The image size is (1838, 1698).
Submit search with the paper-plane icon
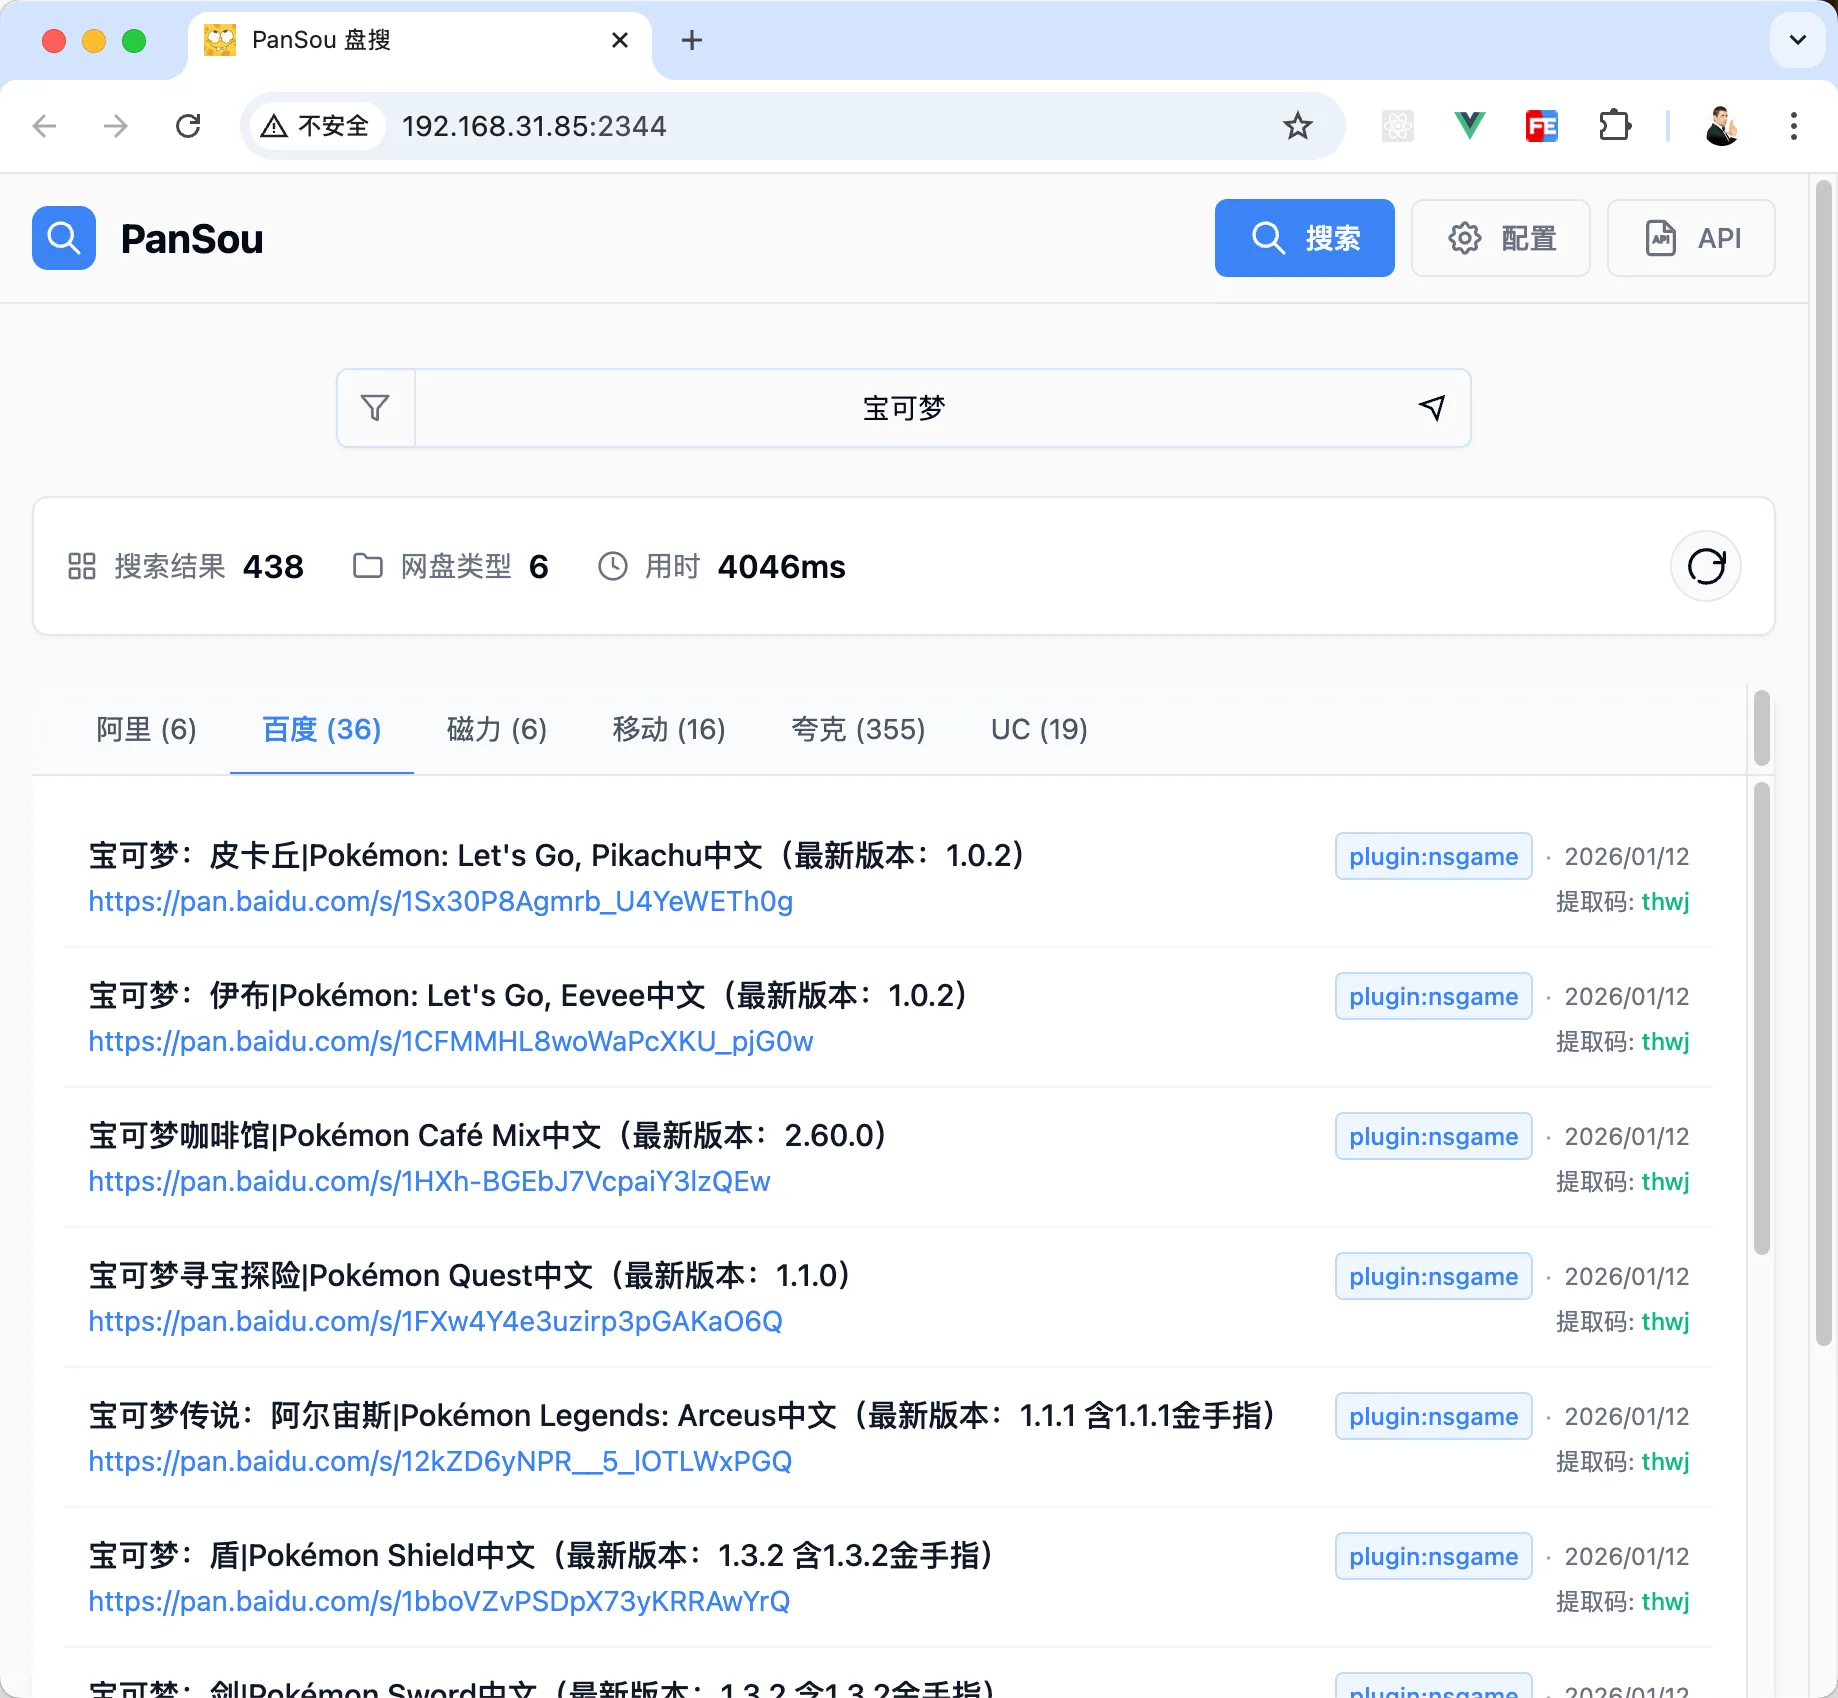point(1432,408)
